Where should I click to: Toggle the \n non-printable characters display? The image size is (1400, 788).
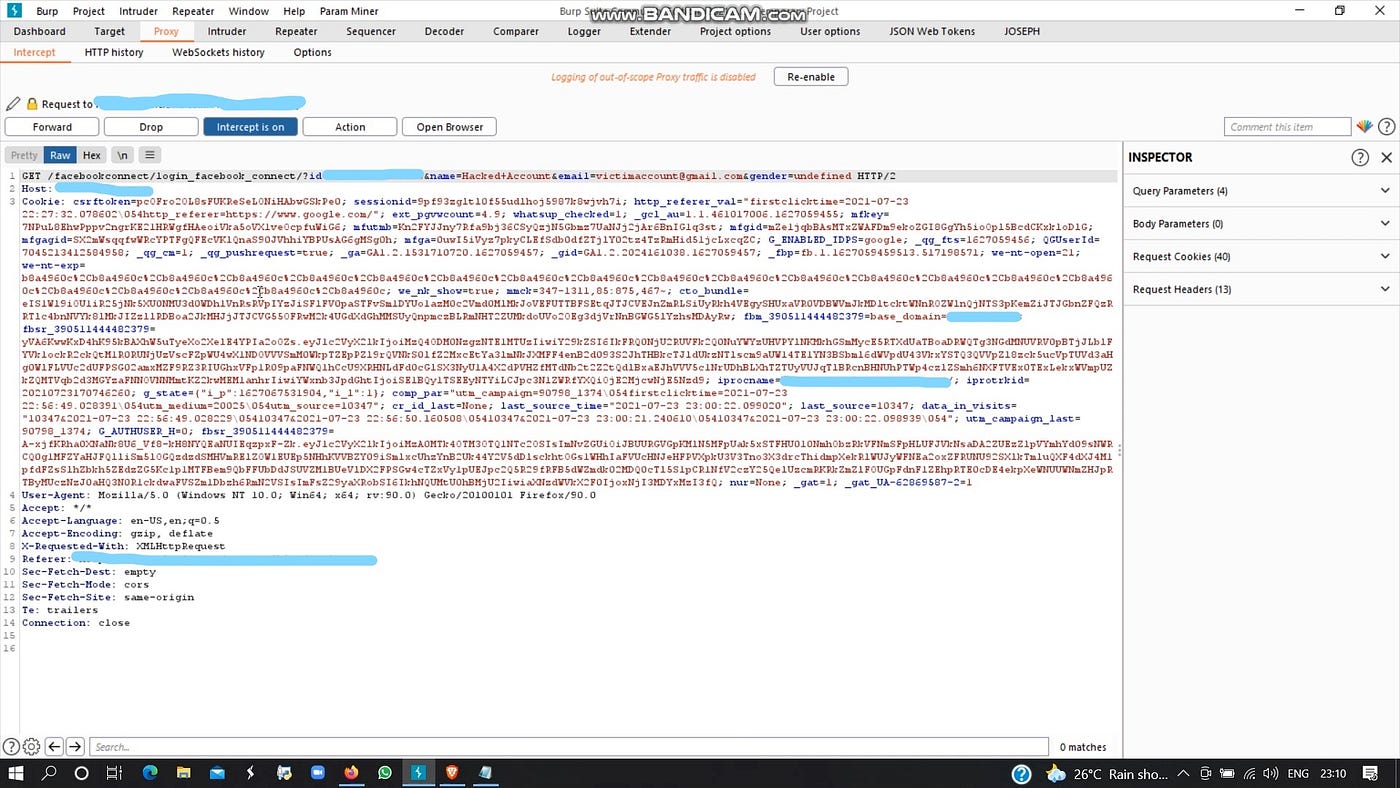coord(122,155)
